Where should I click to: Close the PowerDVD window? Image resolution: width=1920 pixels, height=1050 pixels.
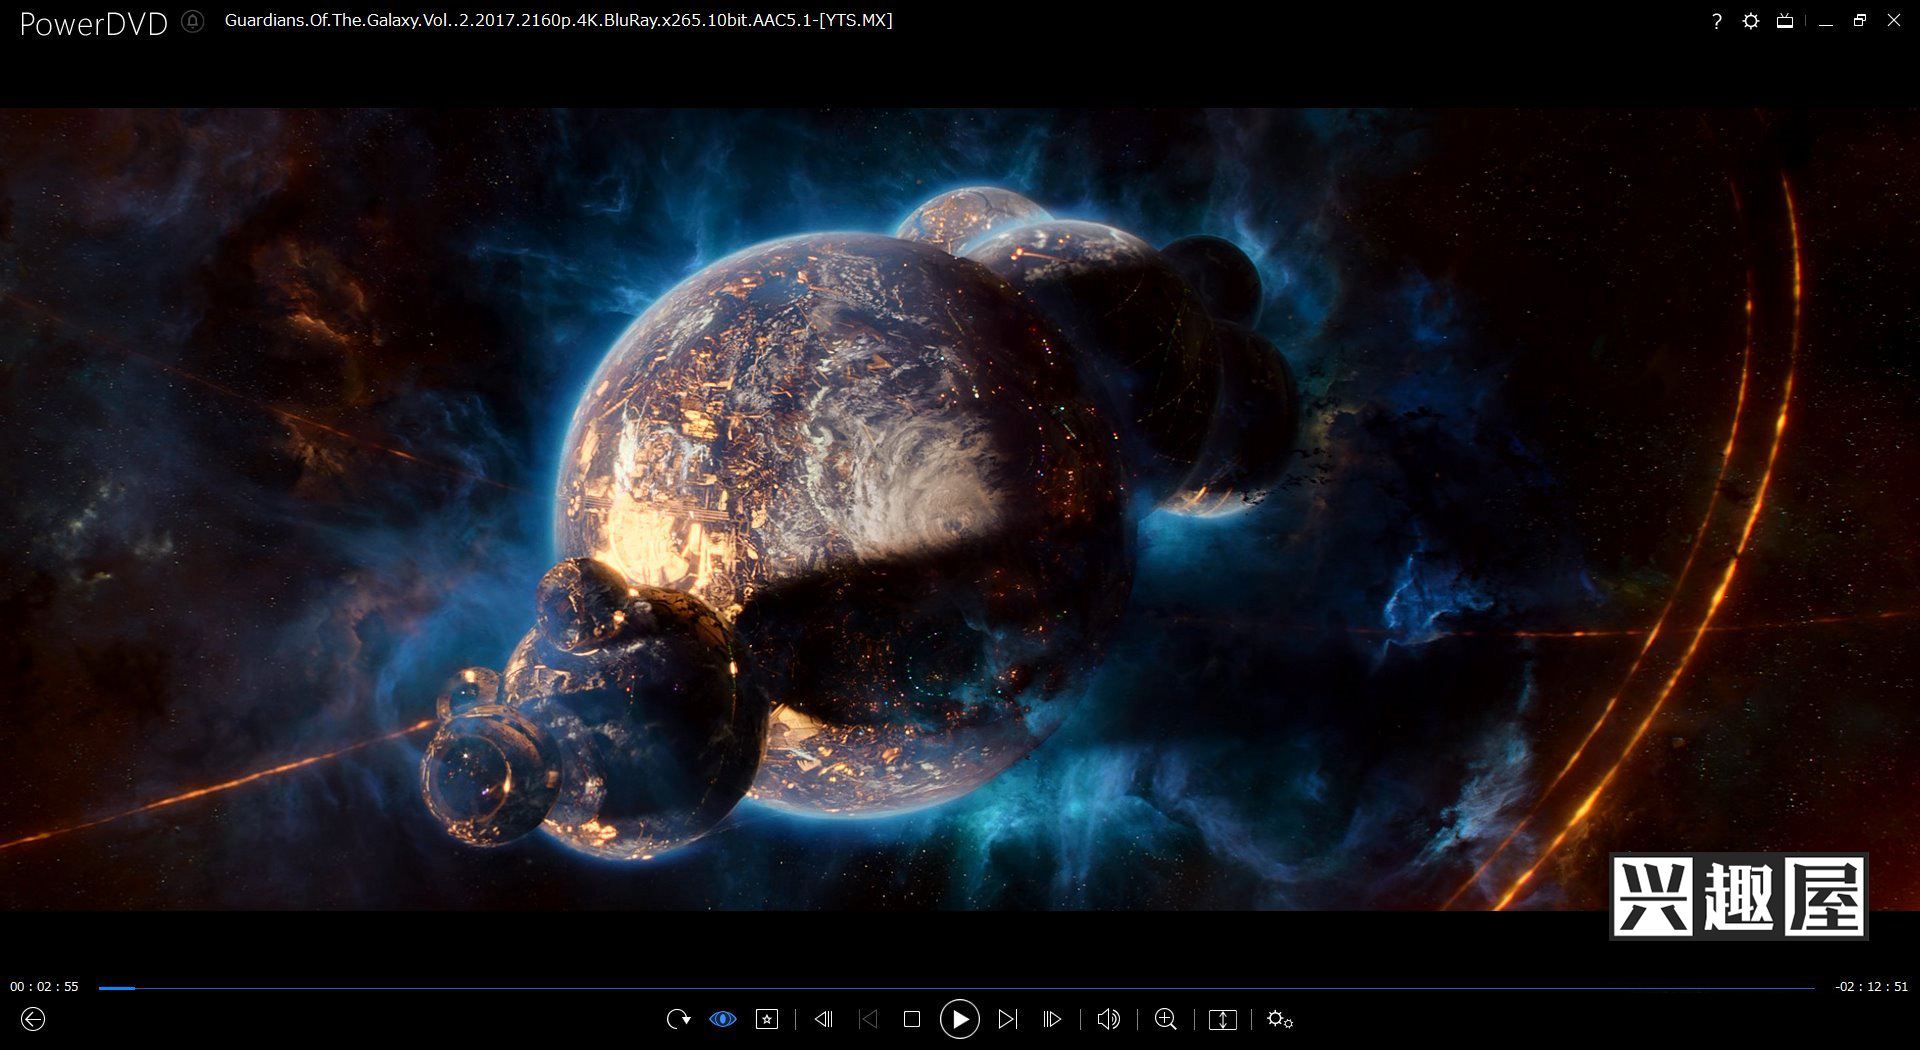coord(1894,20)
